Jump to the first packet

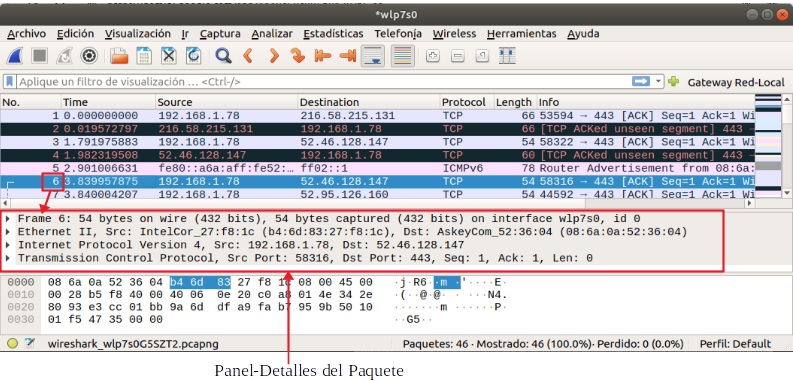pos(323,56)
